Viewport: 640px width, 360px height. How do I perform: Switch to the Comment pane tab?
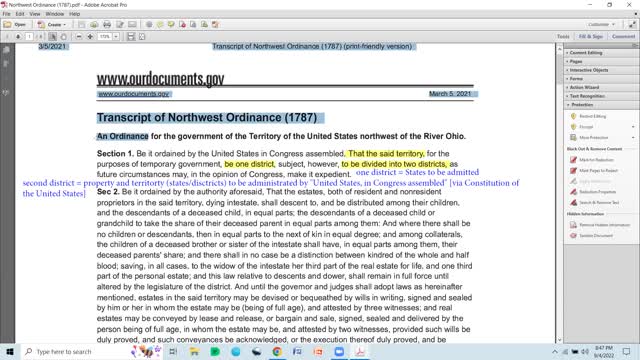coord(623,36)
